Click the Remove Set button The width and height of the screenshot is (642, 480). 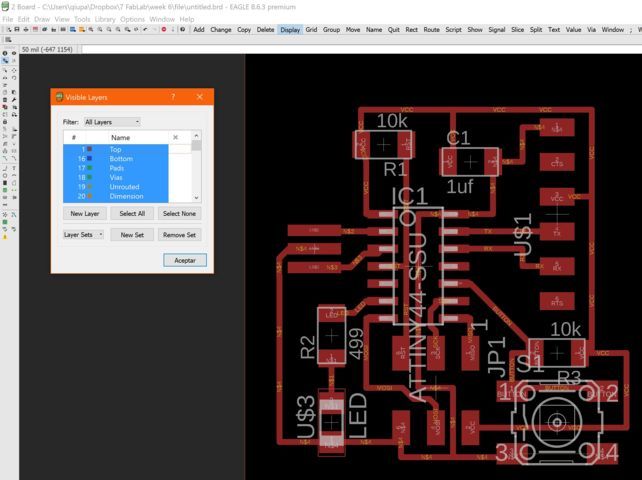(x=179, y=235)
